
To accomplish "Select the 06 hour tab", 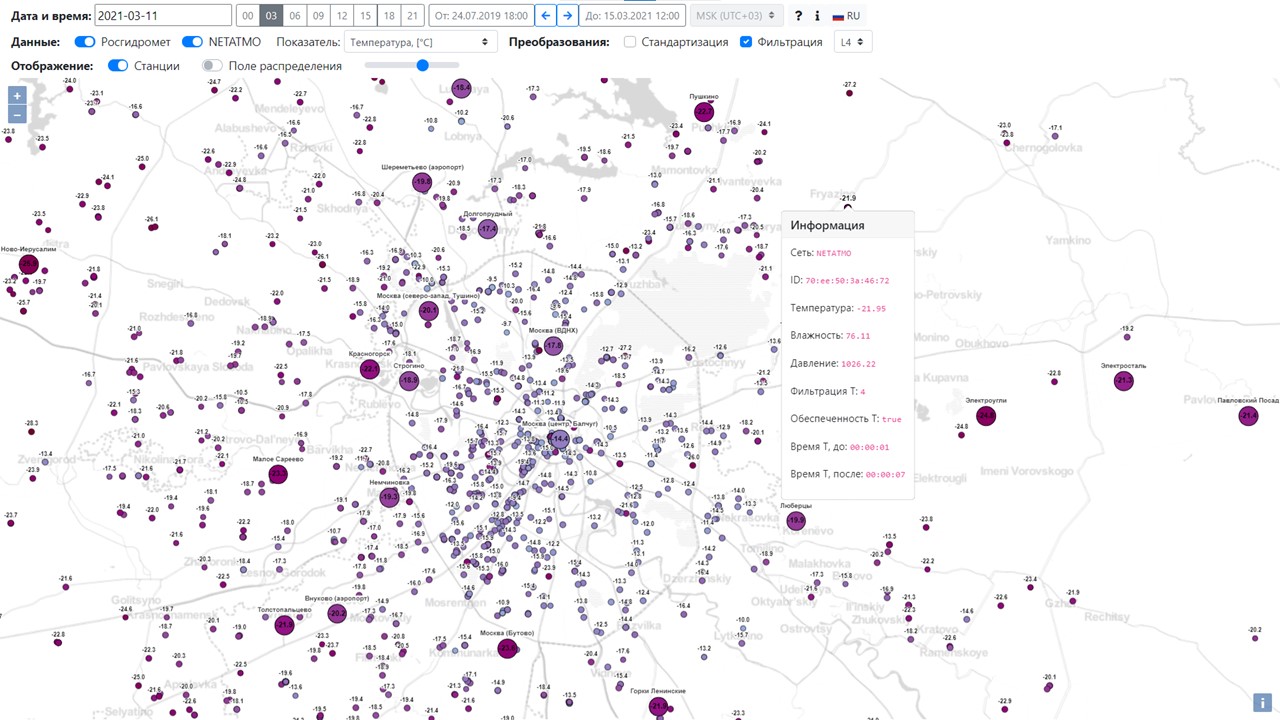I will tap(294, 16).
